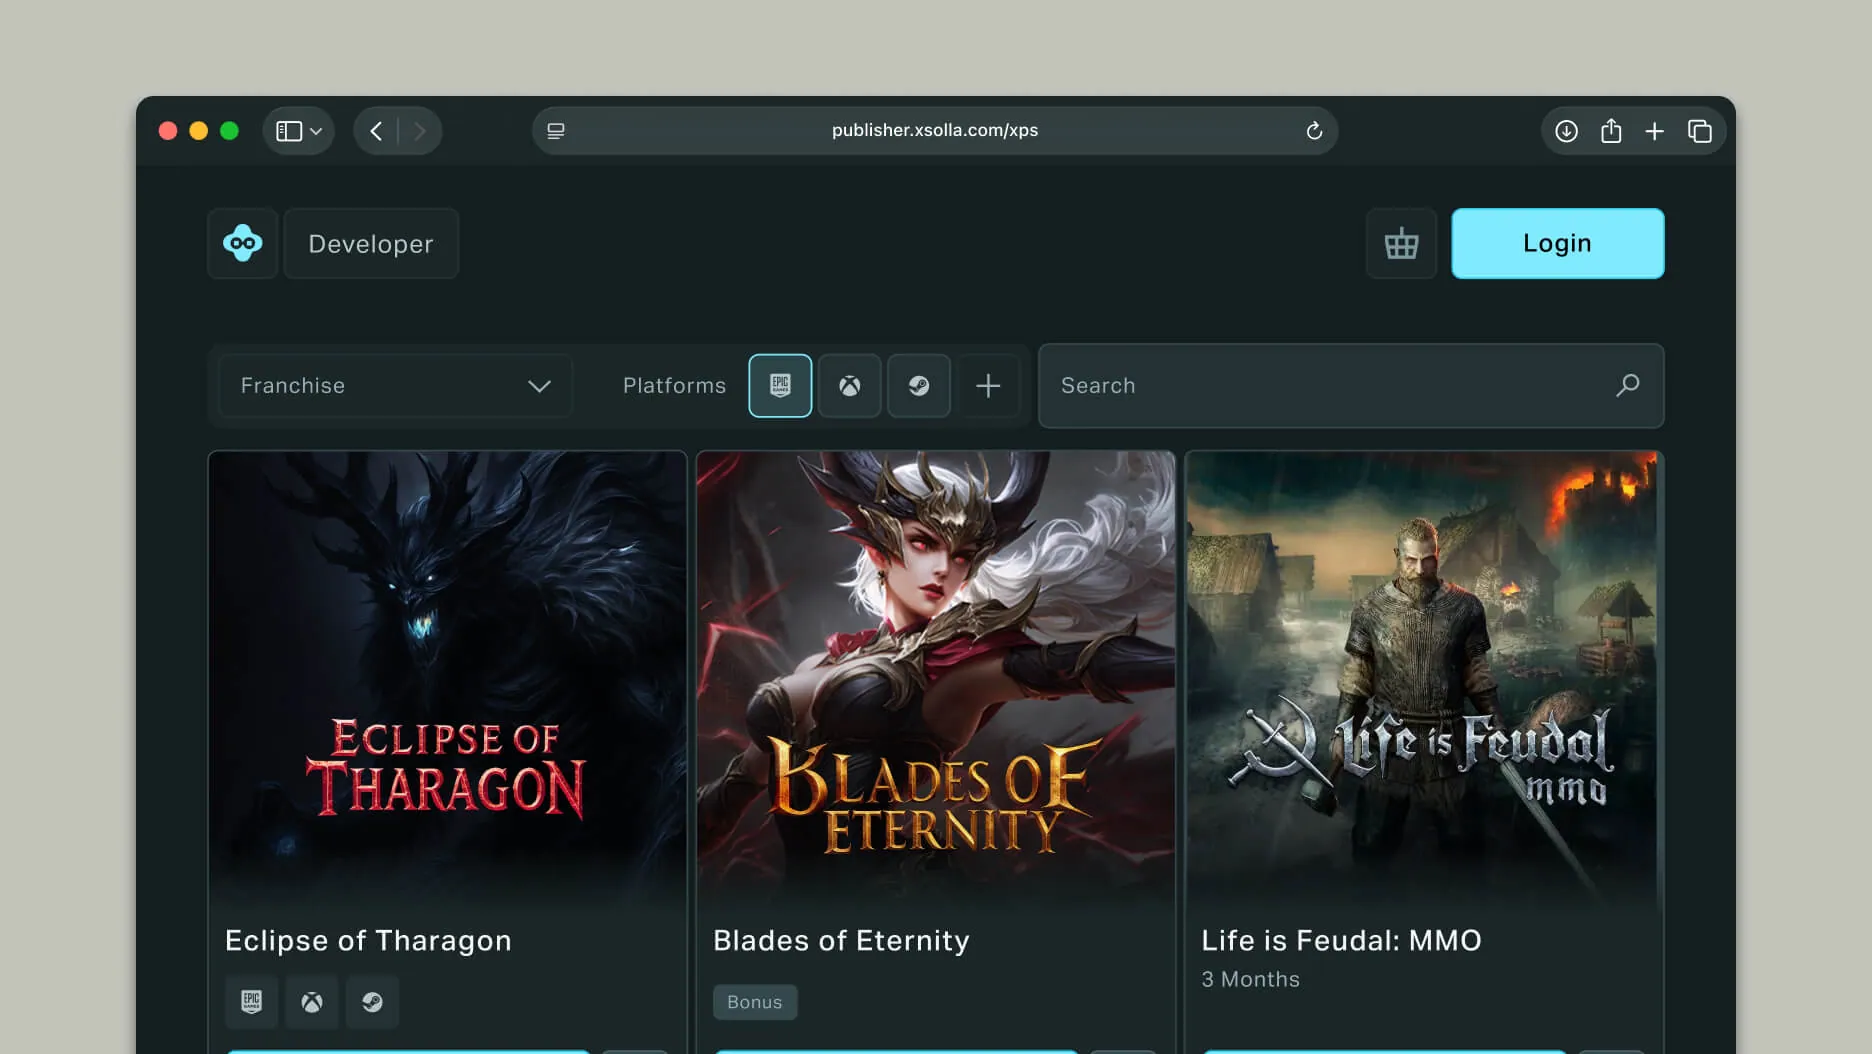This screenshot has width=1872, height=1054.
Task: Toggle the Epic Games platform filter
Action: (x=780, y=385)
